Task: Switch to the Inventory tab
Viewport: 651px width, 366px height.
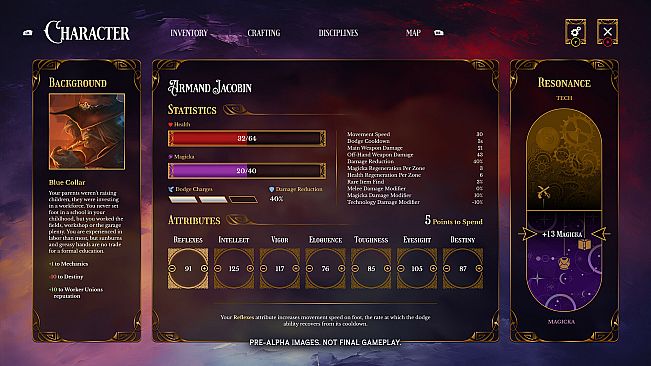Action: tap(189, 33)
